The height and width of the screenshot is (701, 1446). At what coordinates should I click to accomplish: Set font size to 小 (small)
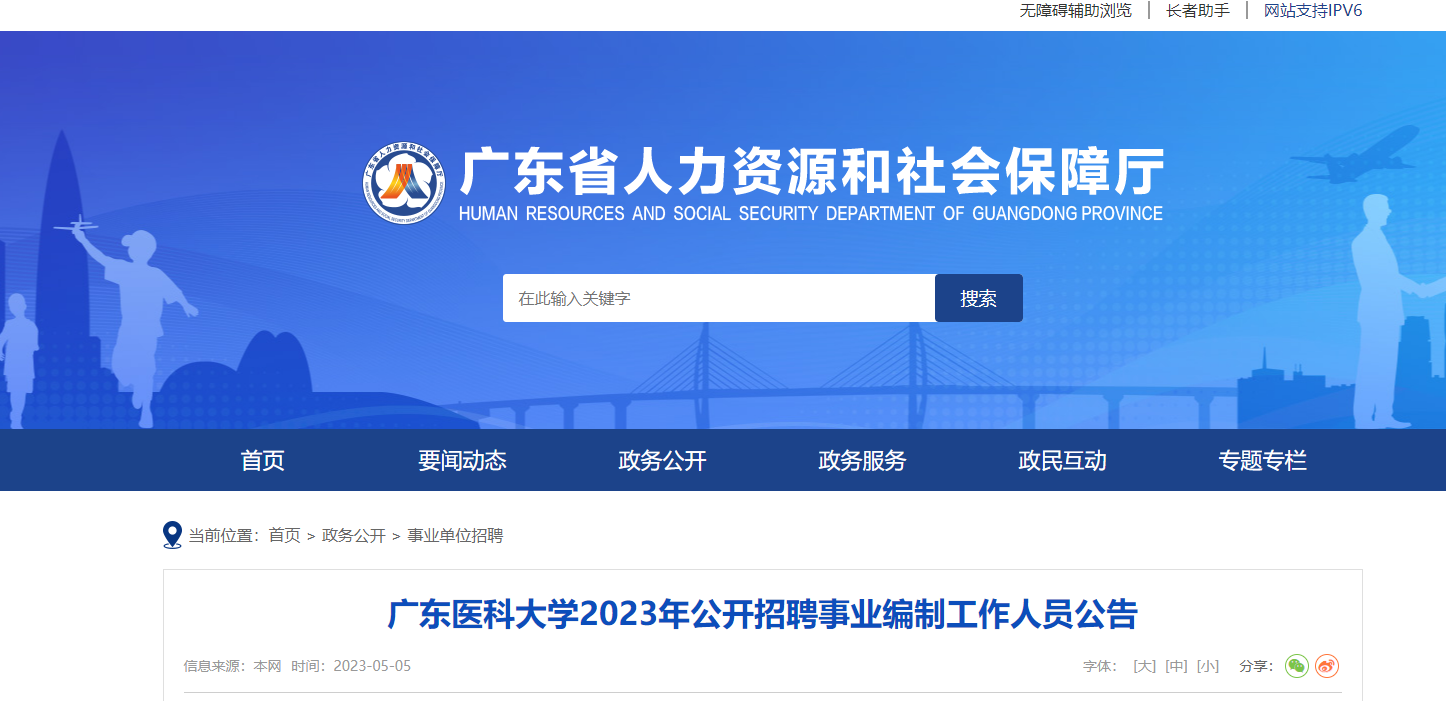click(x=1208, y=666)
